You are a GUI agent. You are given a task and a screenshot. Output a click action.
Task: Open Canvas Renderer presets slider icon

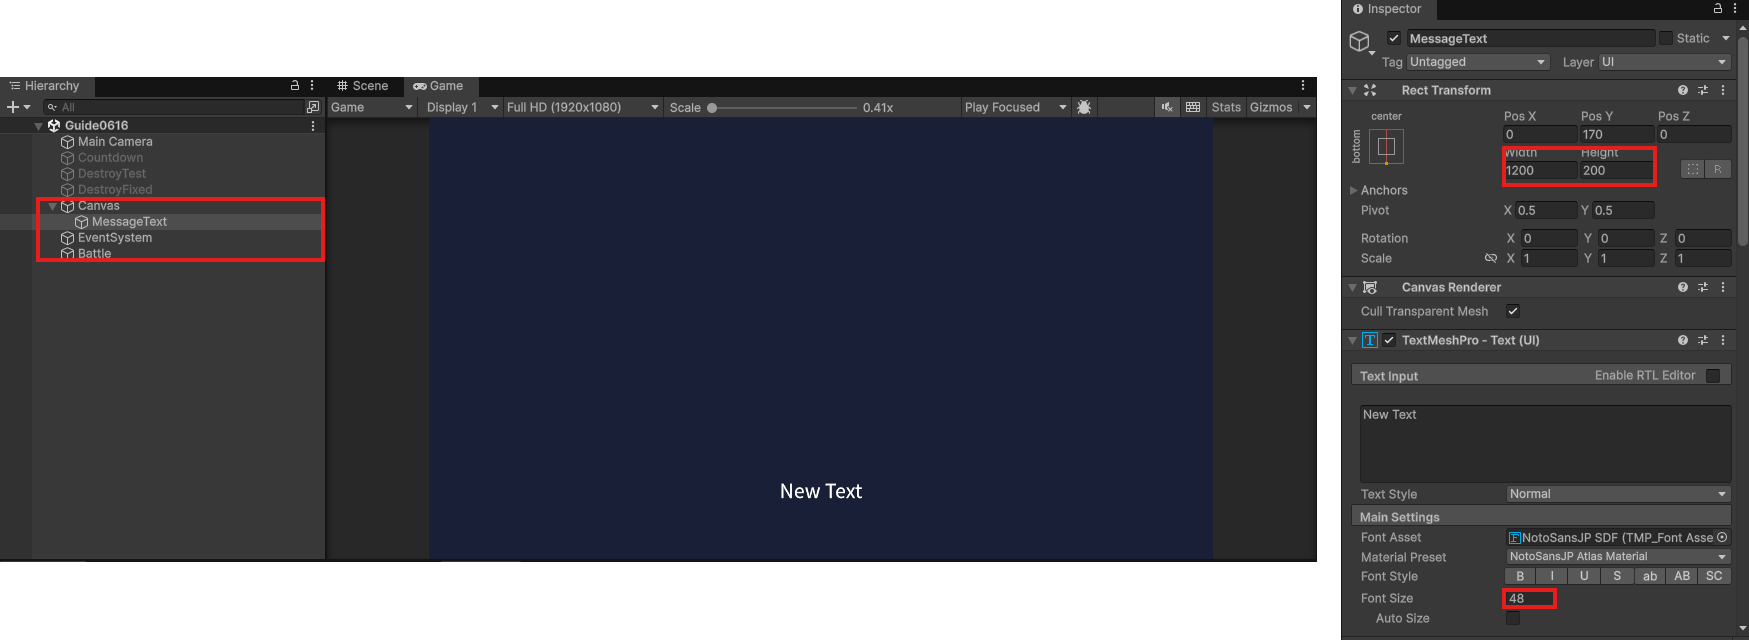(x=1703, y=287)
